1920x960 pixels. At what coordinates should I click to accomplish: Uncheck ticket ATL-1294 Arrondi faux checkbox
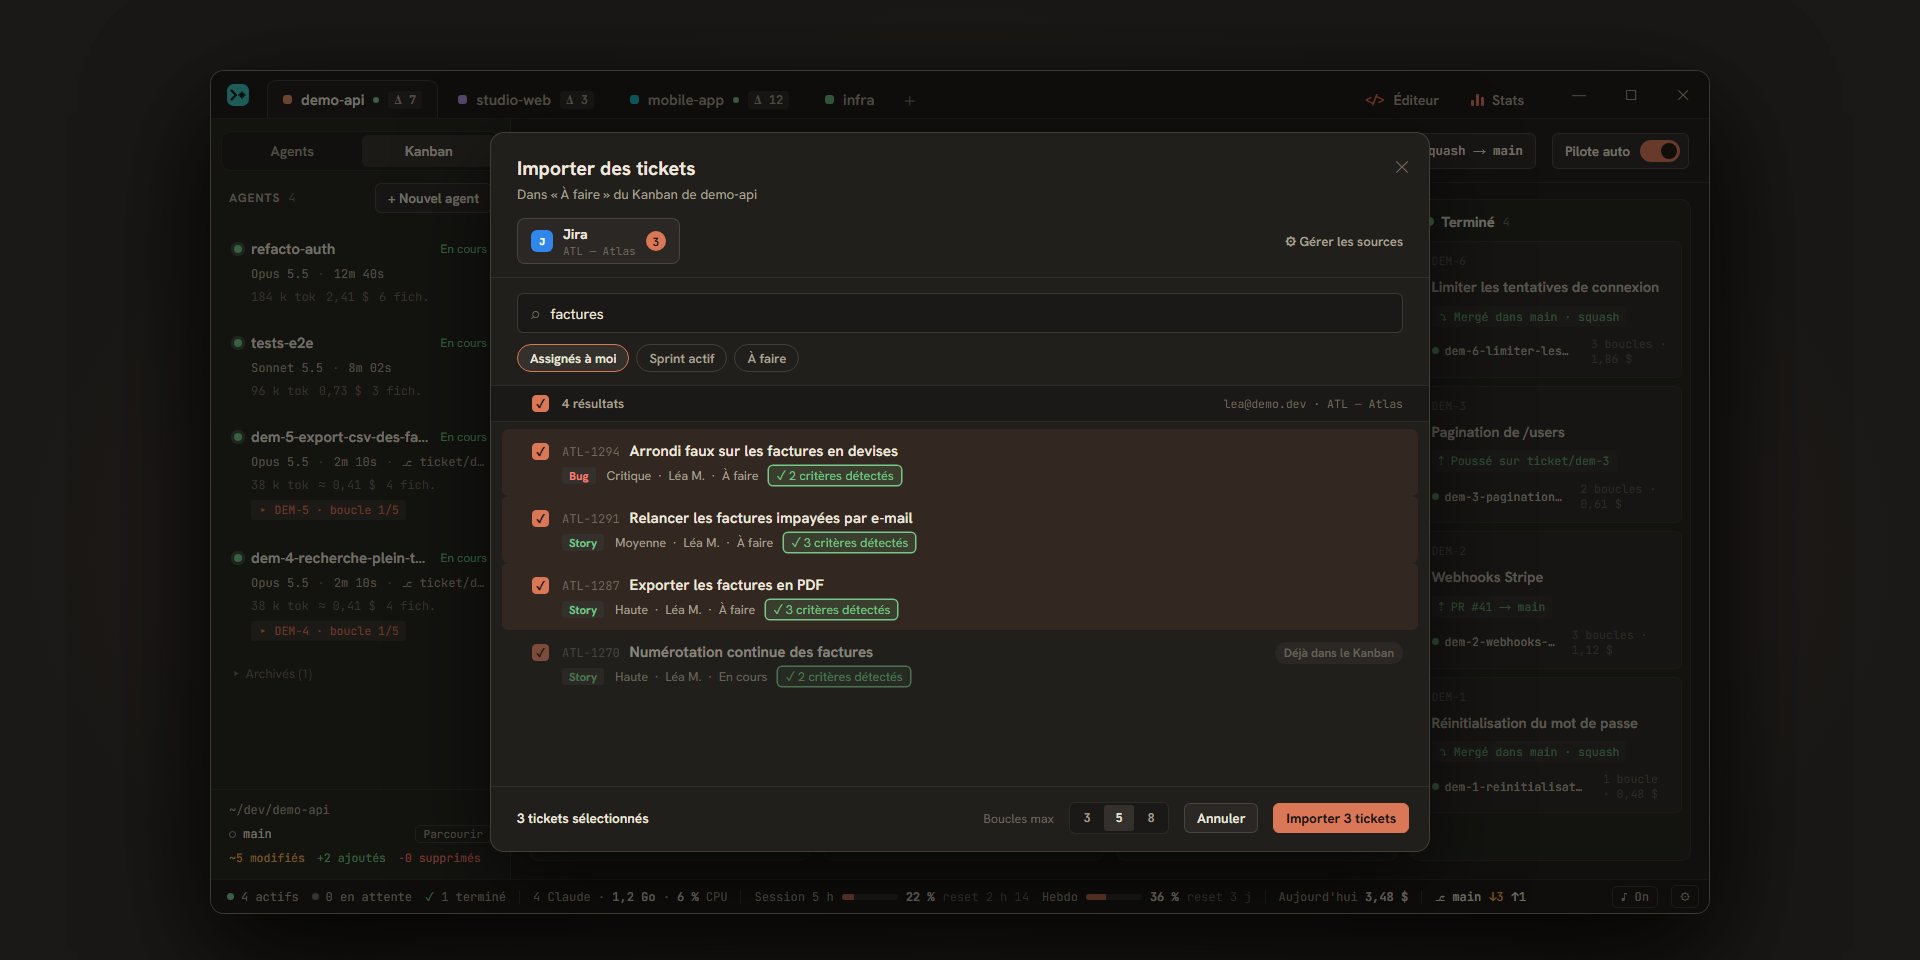click(x=540, y=451)
